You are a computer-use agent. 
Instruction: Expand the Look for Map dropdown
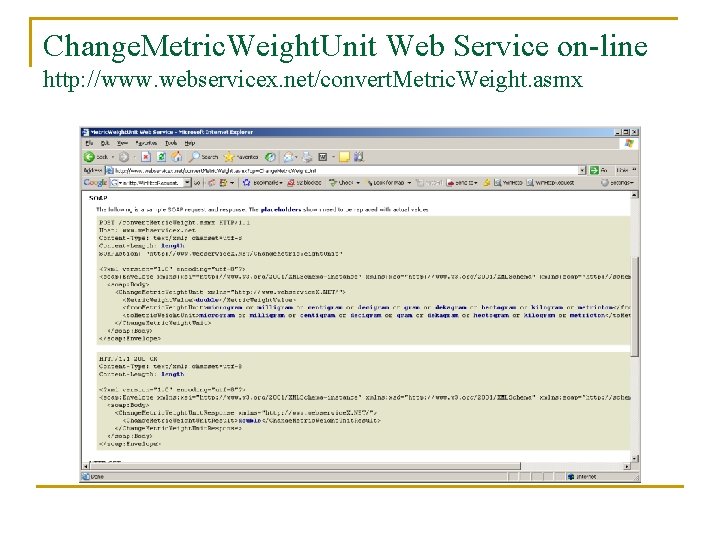click(409, 183)
